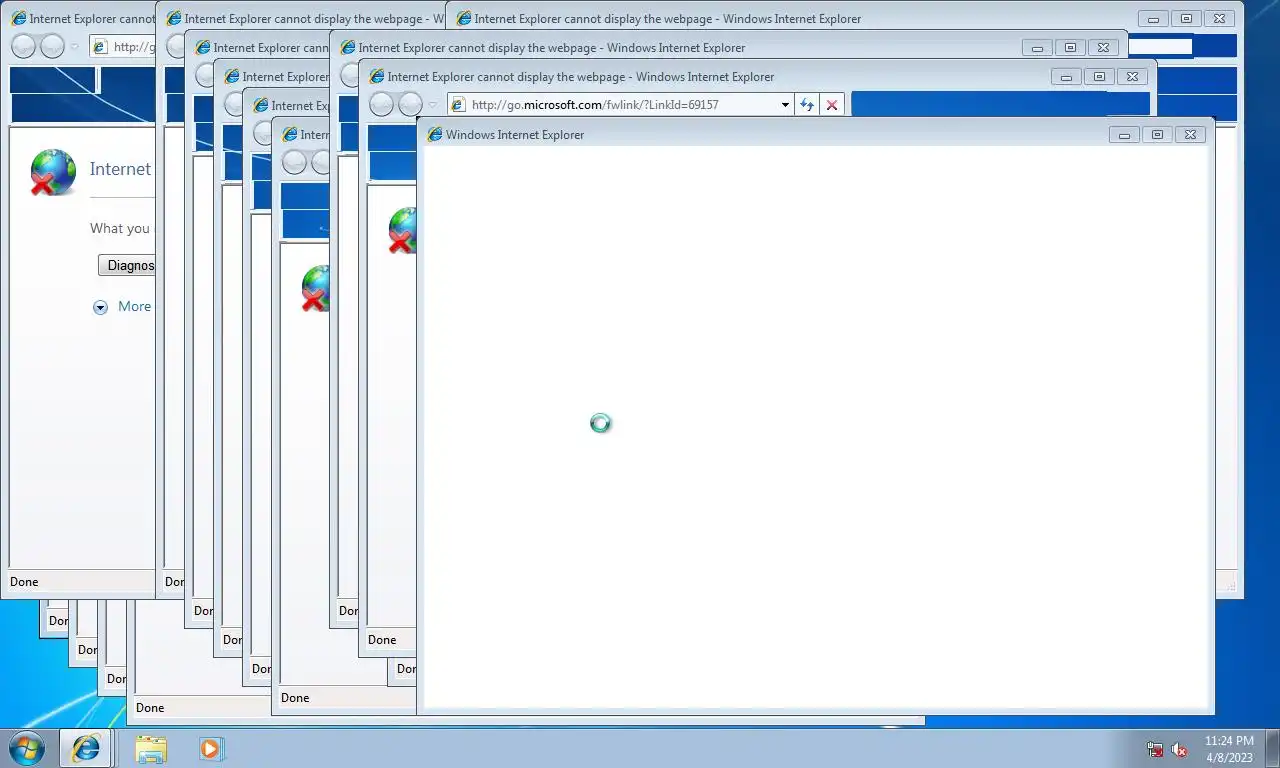Click the IE icon in the blank window's title bar
Screen dimensions: 1280x768
[x=435, y=134]
